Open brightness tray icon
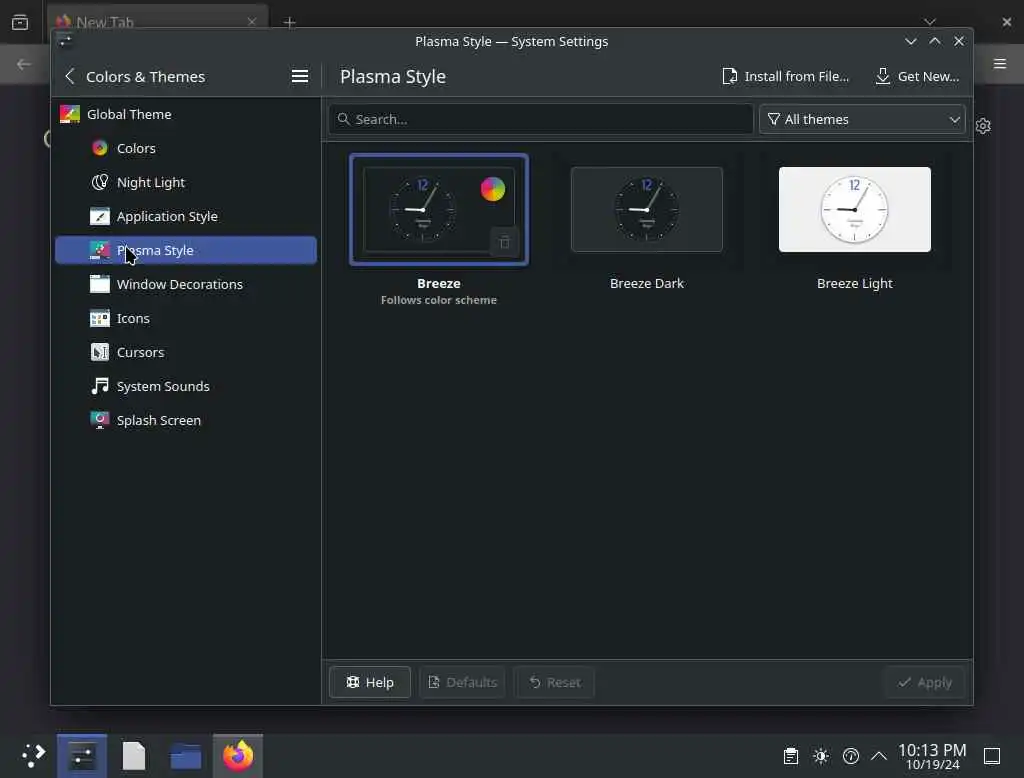 pyautogui.click(x=821, y=756)
